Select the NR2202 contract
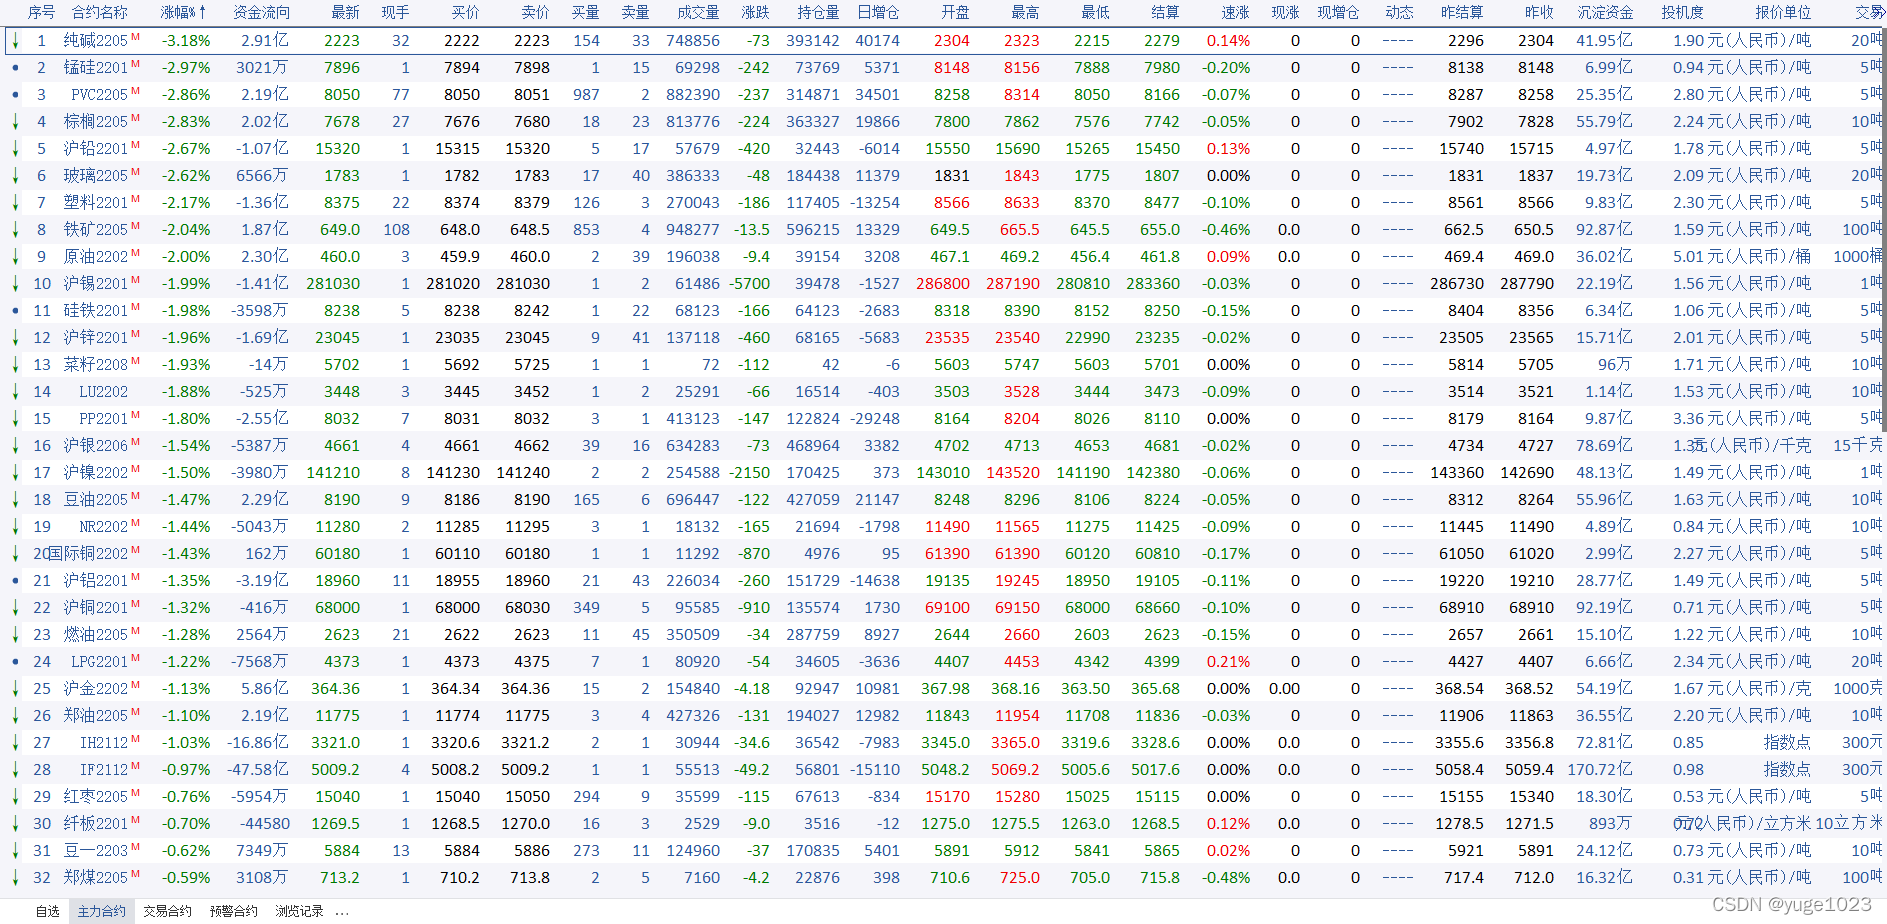 click(x=104, y=526)
